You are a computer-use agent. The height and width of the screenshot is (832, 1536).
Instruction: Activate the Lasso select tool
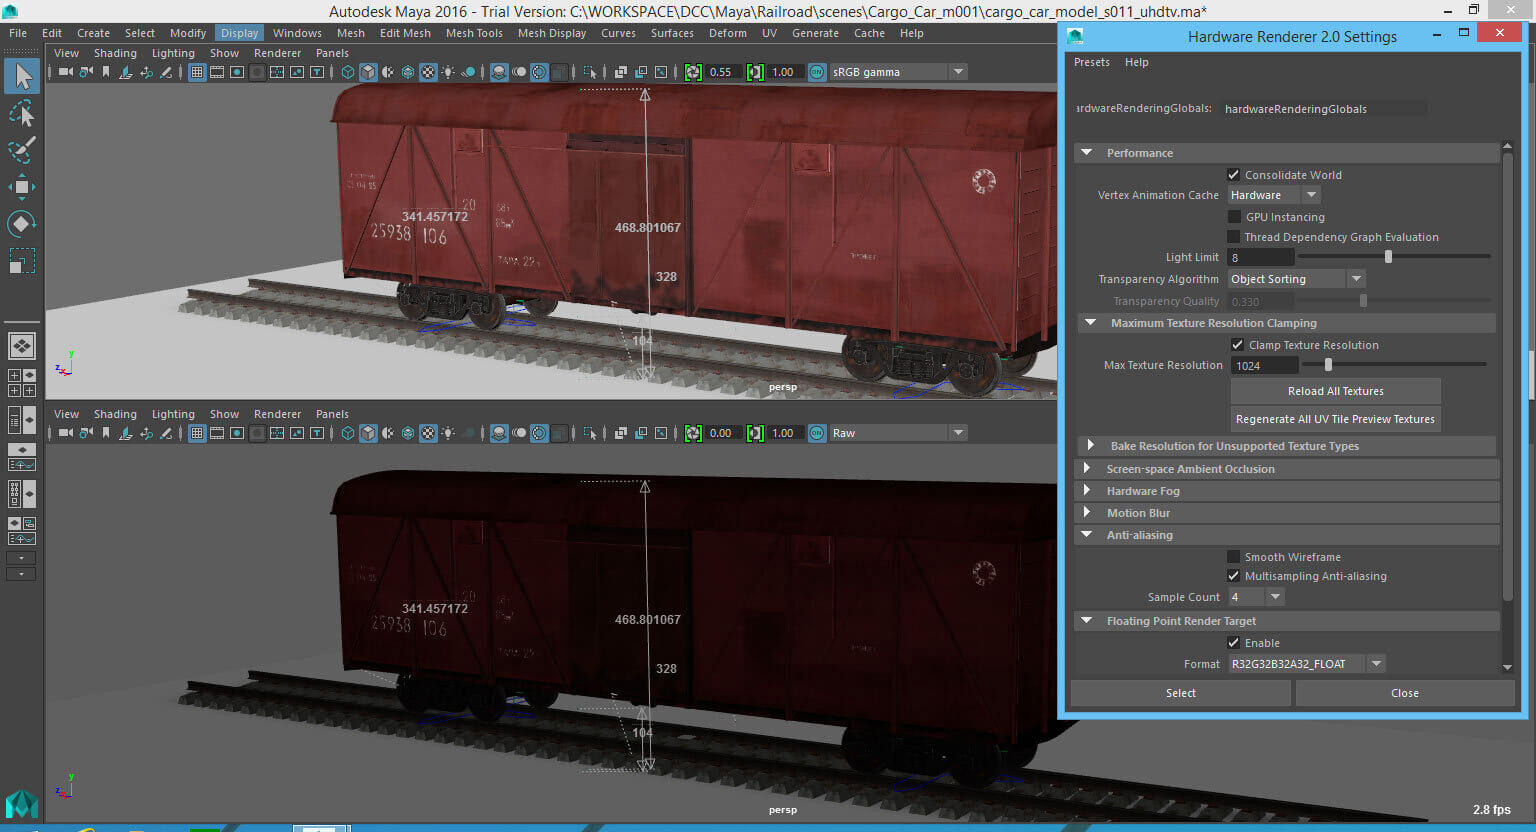(x=21, y=113)
